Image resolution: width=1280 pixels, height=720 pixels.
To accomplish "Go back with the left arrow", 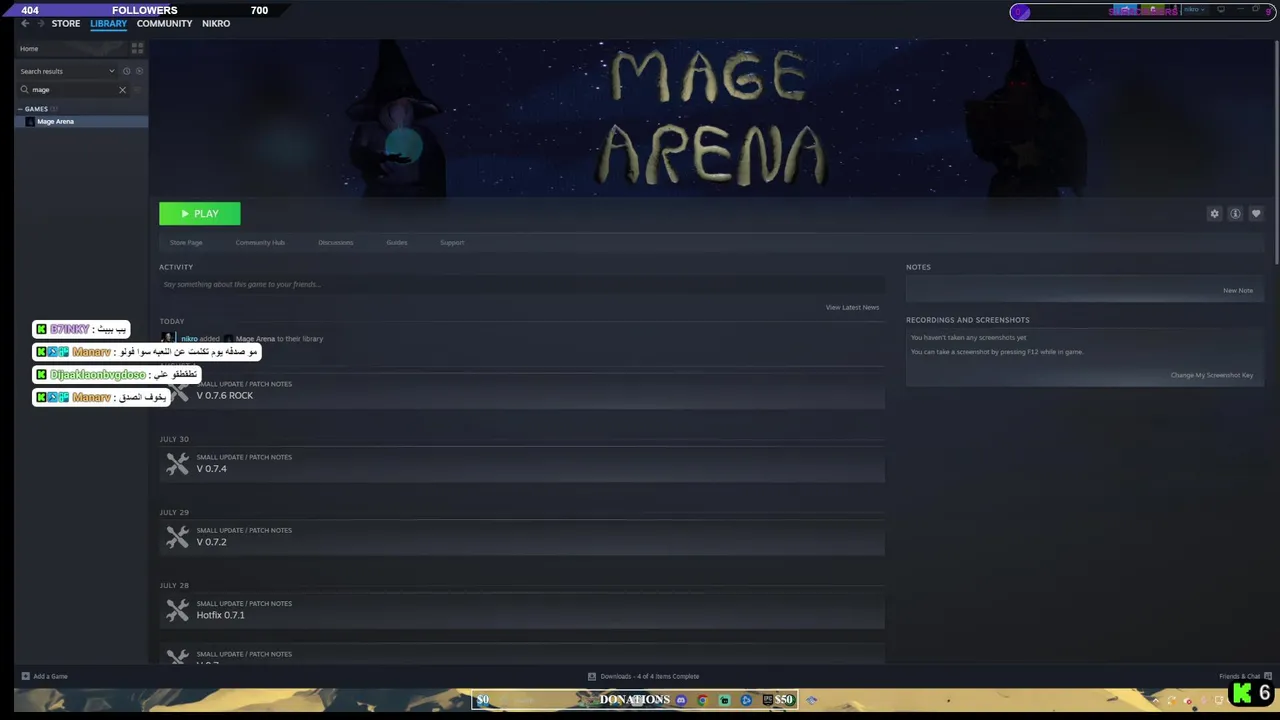I will click(x=25, y=23).
